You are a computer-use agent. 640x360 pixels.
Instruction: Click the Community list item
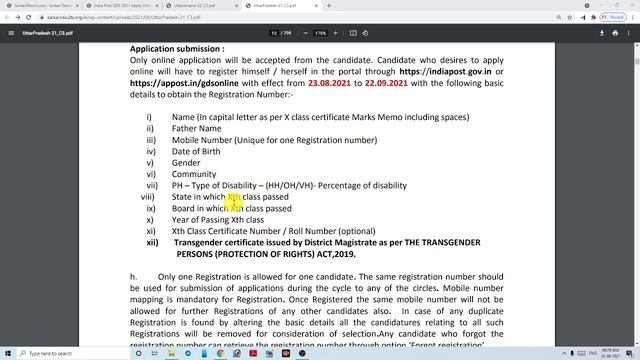coord(194,174)
